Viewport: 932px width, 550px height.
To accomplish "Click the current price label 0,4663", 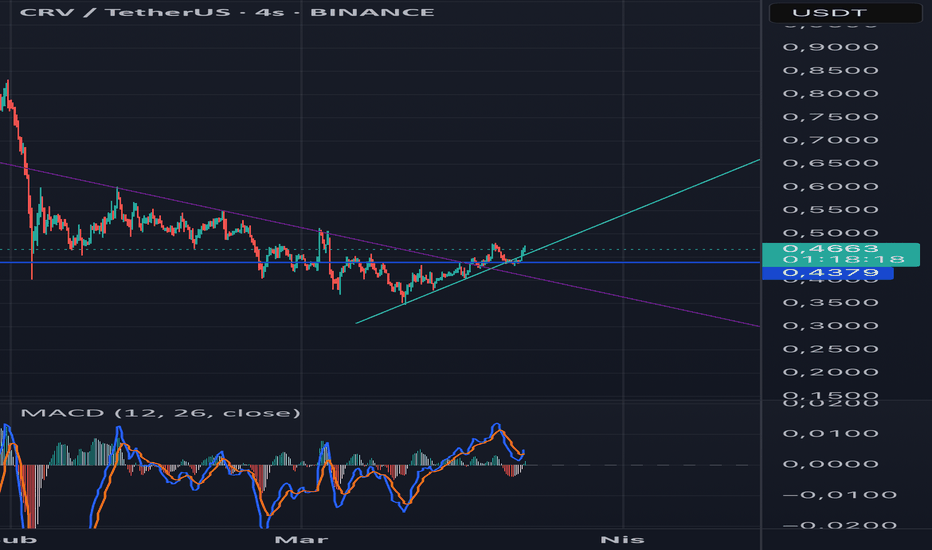I will (x=830, y=249).
